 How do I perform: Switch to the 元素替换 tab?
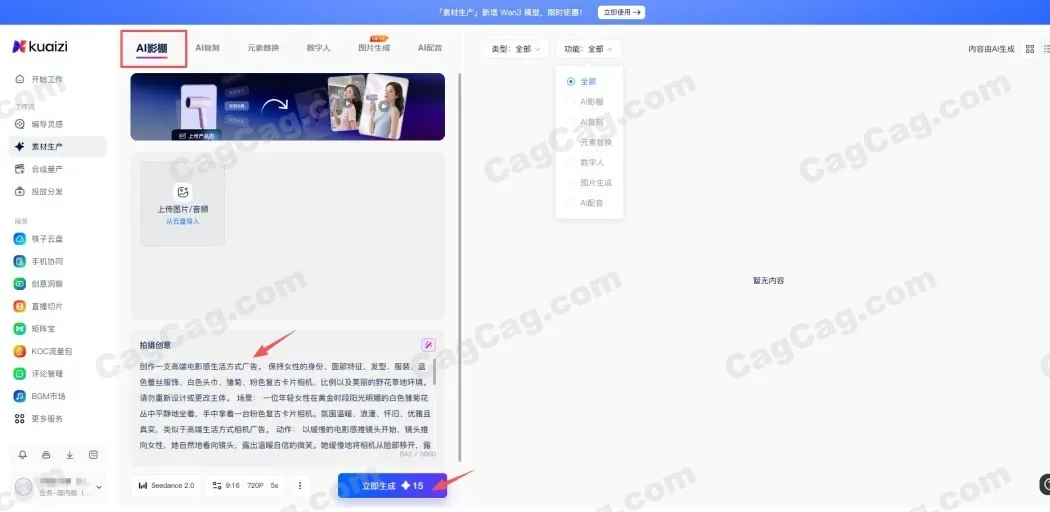click(263, 48)
